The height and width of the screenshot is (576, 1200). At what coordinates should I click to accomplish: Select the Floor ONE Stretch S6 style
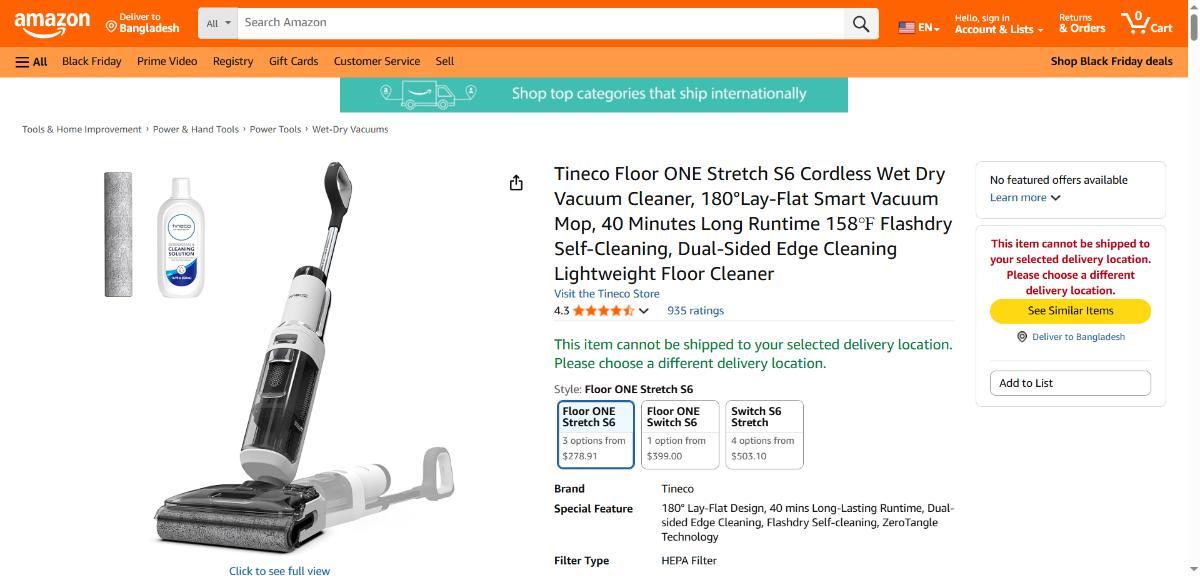(x=596, y=434)
